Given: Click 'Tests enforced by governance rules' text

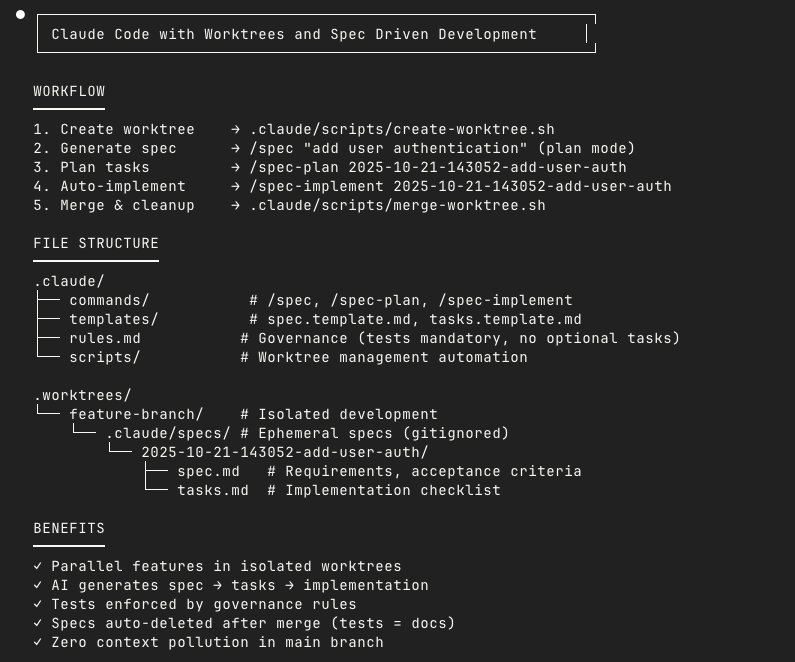Looking at the screenshot, I should [x=204, y=605].
